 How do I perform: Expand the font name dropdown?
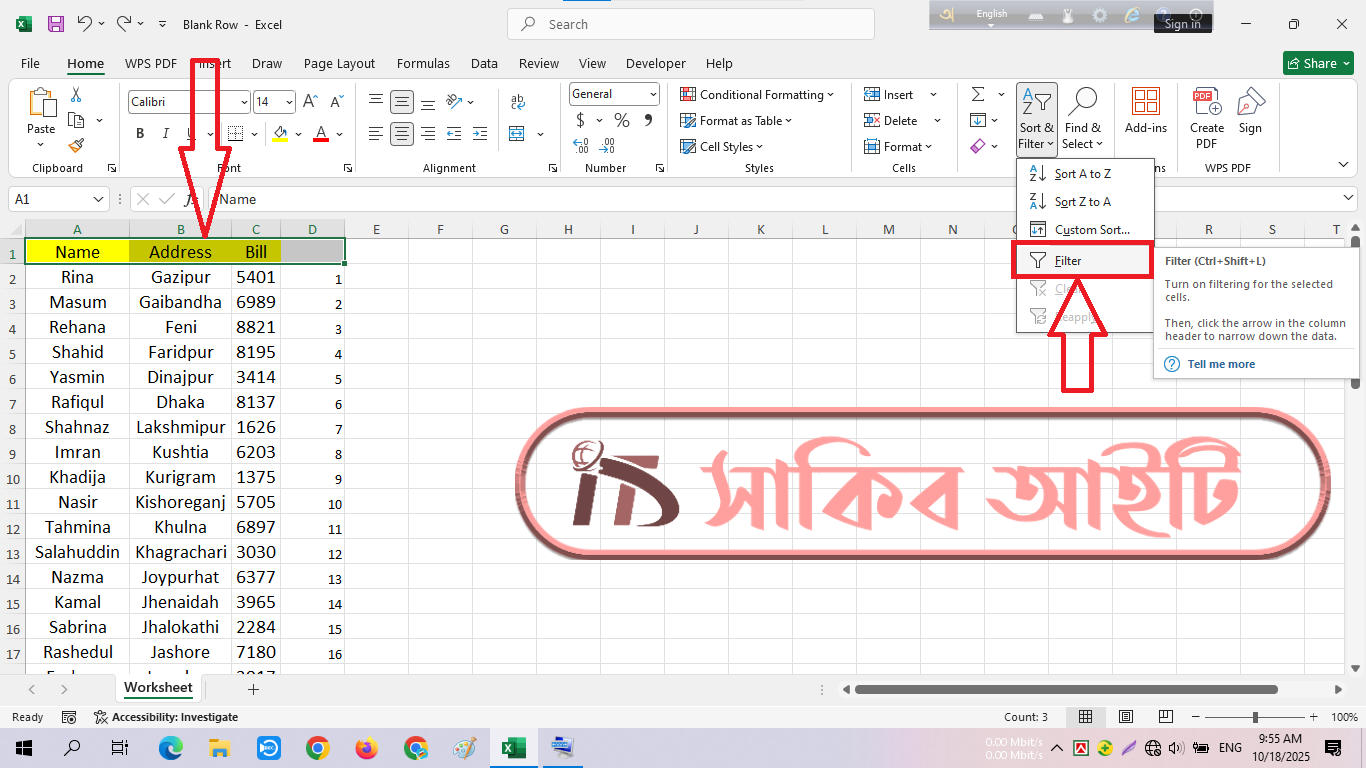click(244, 102)
